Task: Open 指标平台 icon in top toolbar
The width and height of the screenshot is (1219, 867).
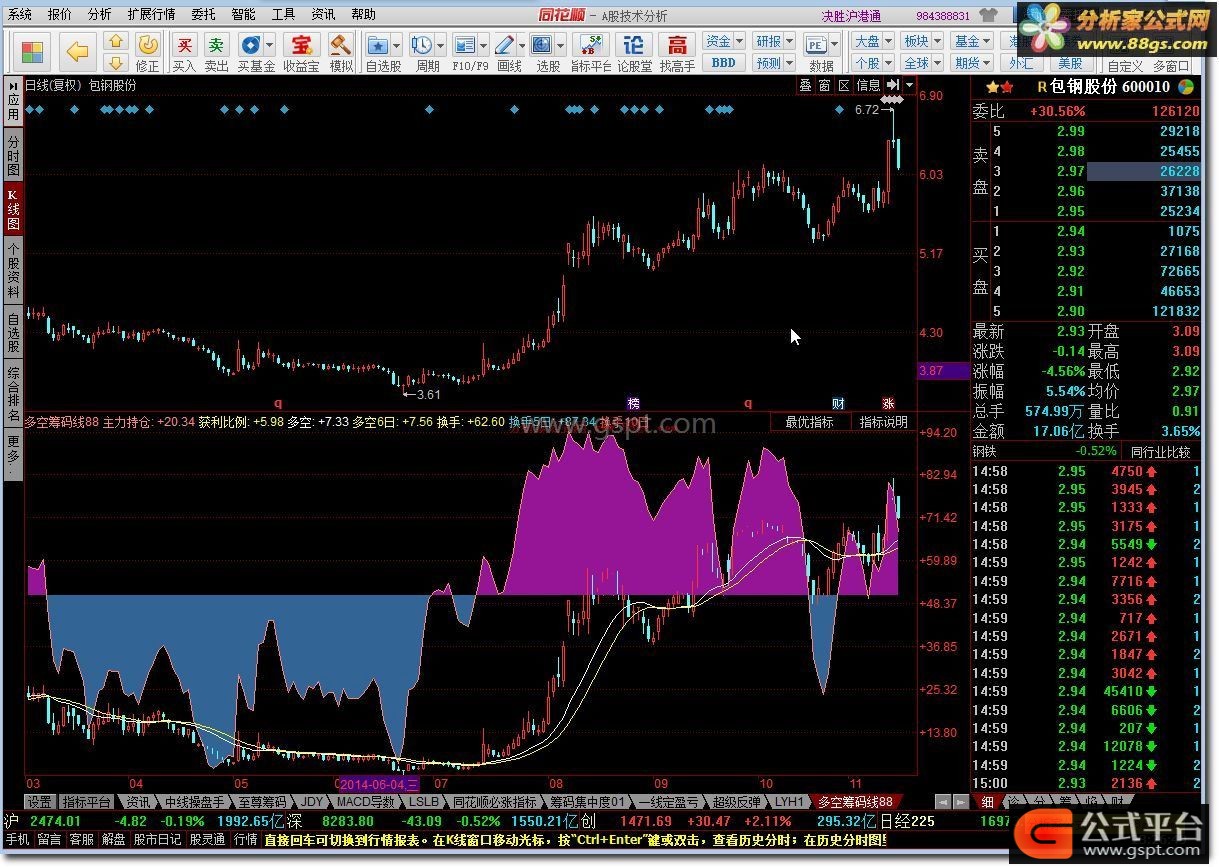Action: [590, 52]
